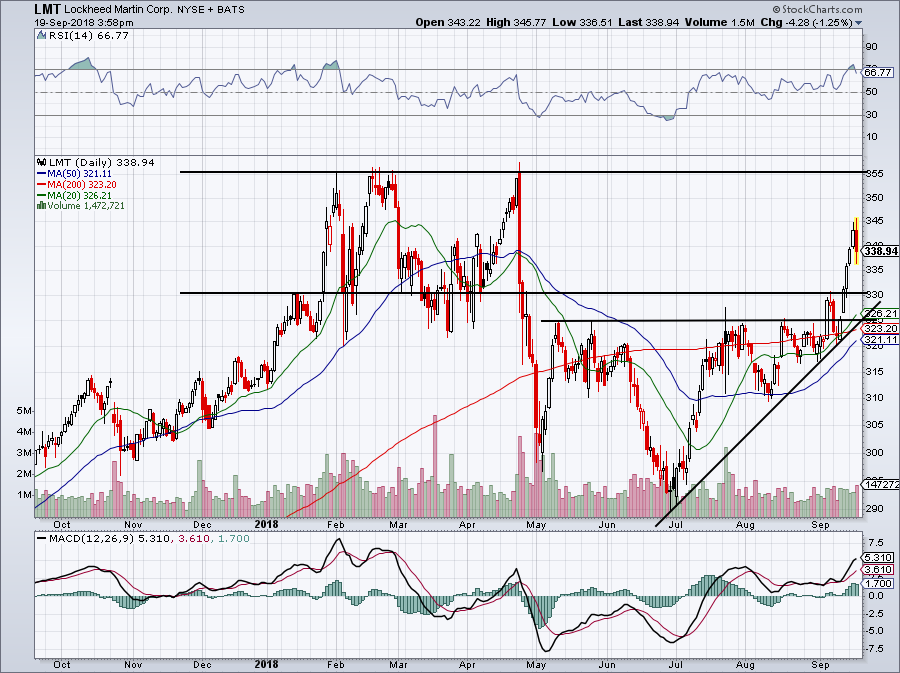Open the StockCharts.com copyright link
This screenshot has width=900, height=673.
point(817,9)
